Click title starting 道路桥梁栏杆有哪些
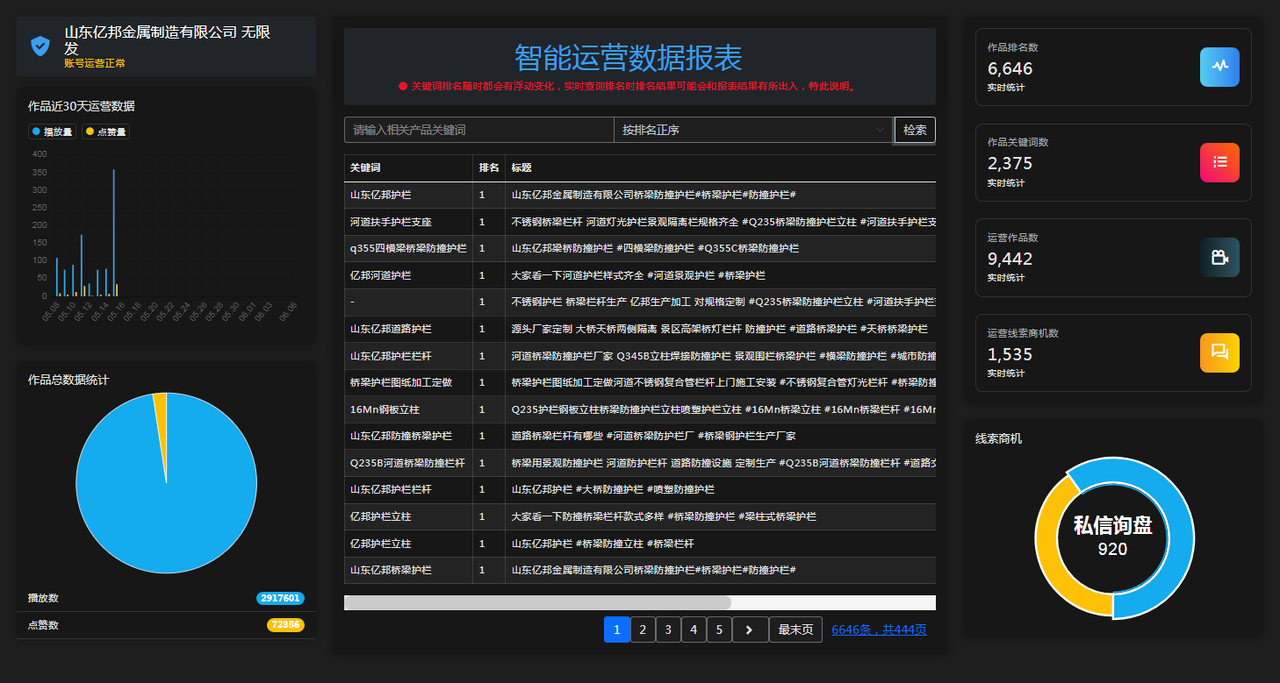Image resolution: width=1280 pixels, height=683 pixels. tap(653, 436)
